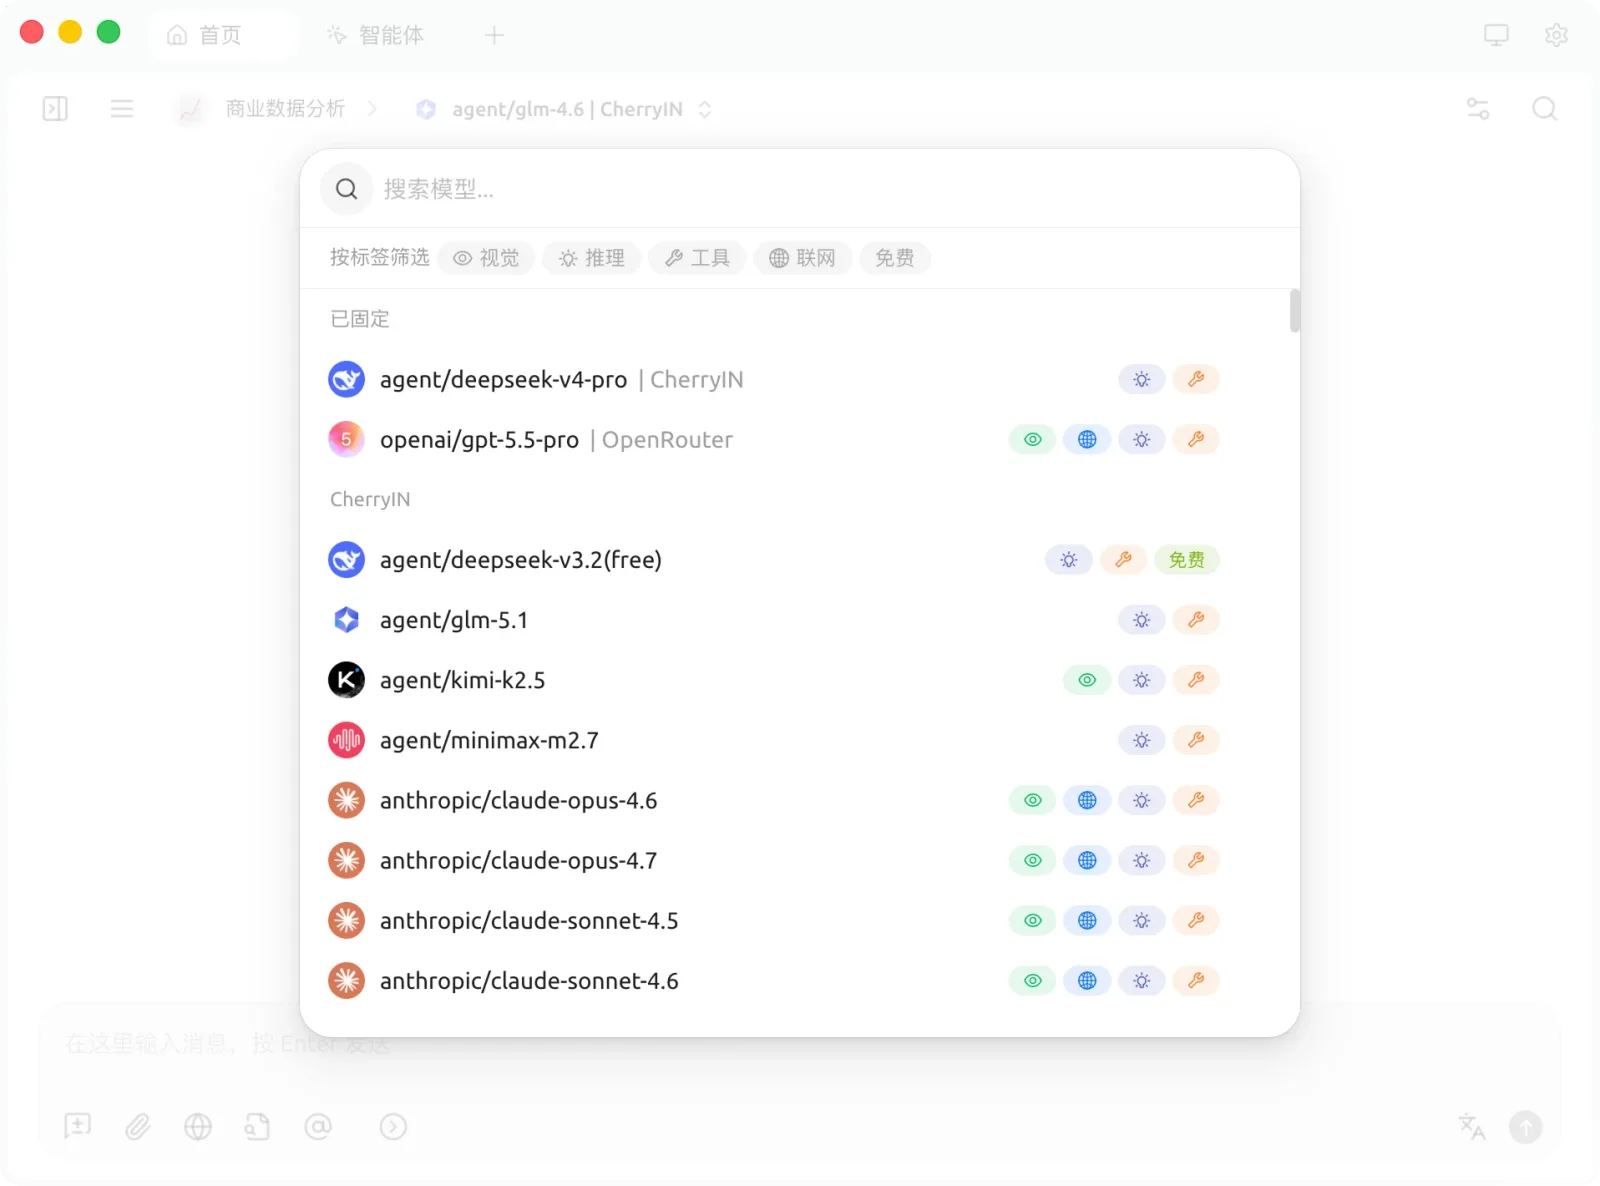The height and width of the screenshot is (1186, 1600).
Task: Toggle the 联网 web filter tag
Action: (x=803, y=258)
